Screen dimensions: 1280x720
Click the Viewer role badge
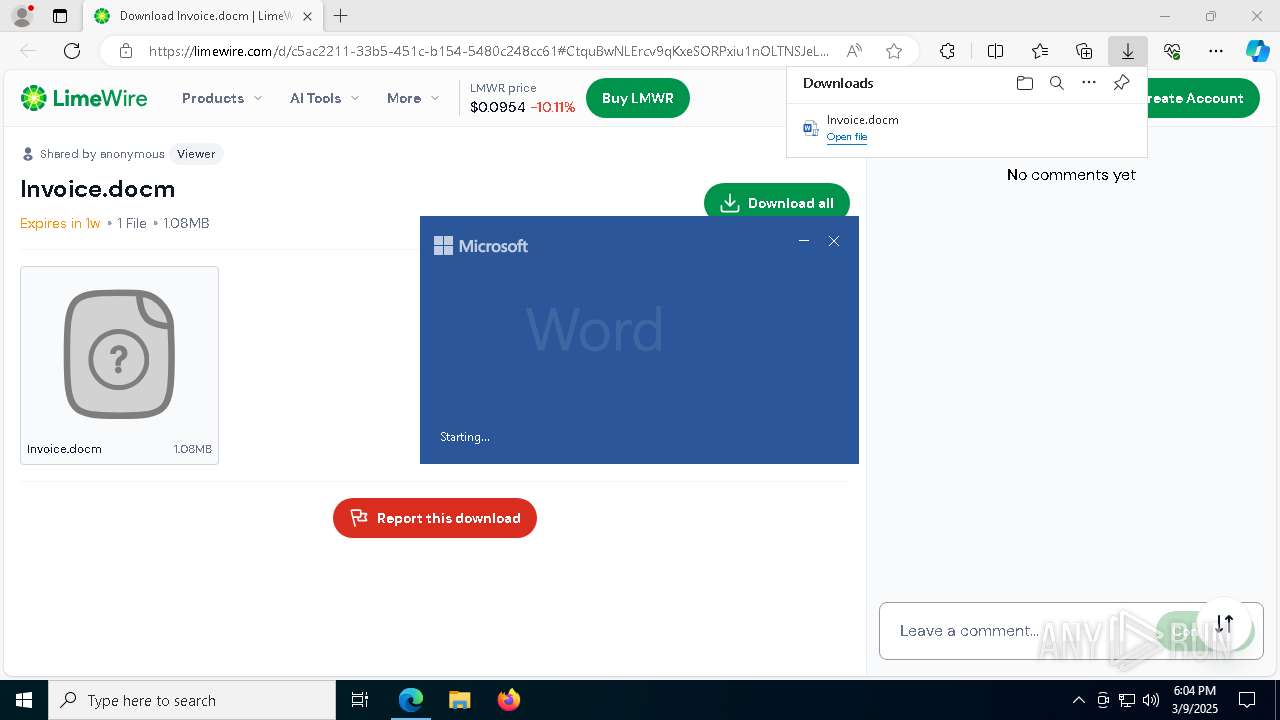[196, 154]
